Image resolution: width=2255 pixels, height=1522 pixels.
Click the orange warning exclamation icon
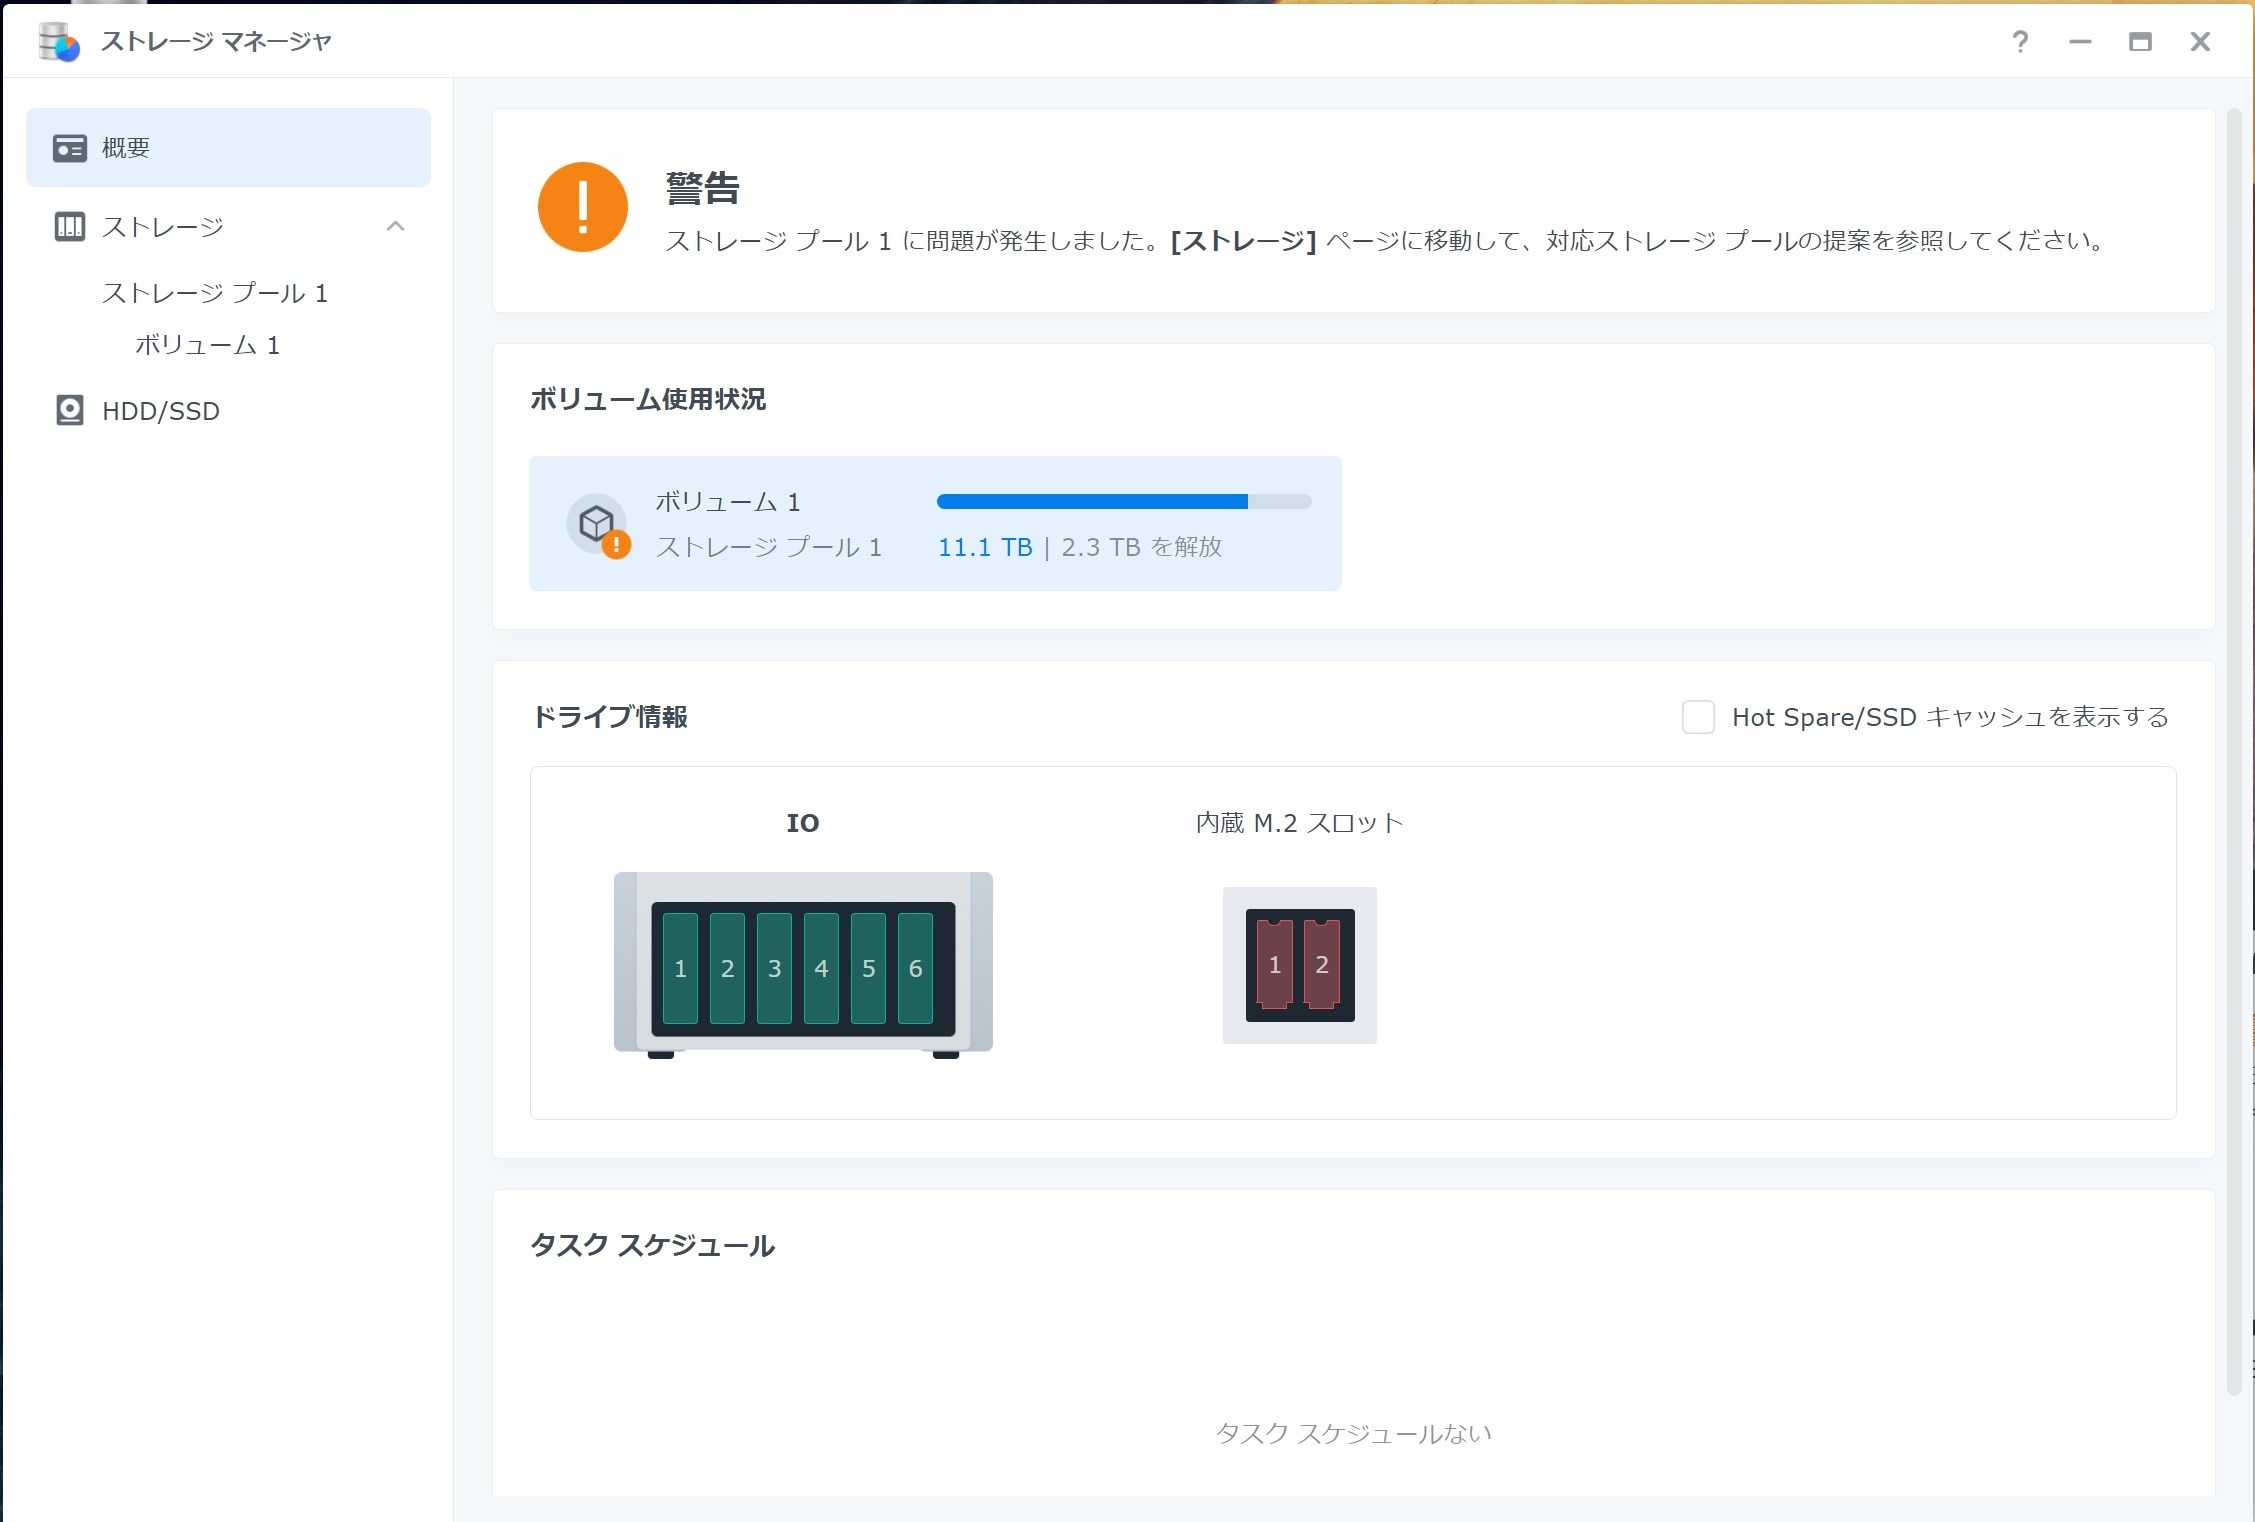coord(582,207)
